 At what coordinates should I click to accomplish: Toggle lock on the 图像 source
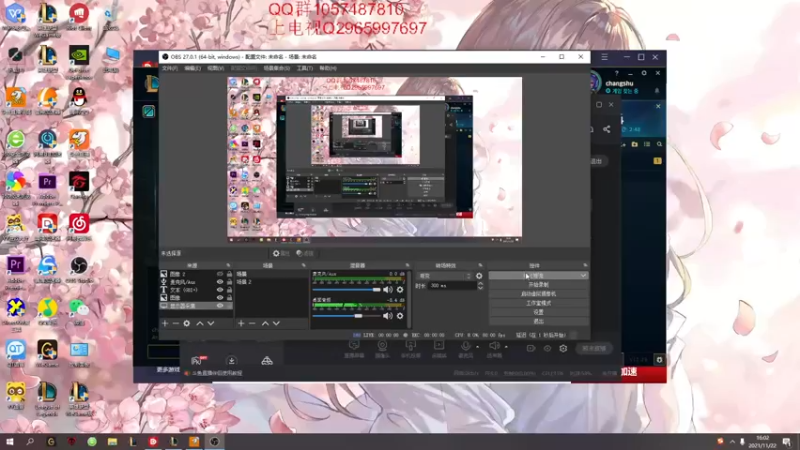click(229, 297)
